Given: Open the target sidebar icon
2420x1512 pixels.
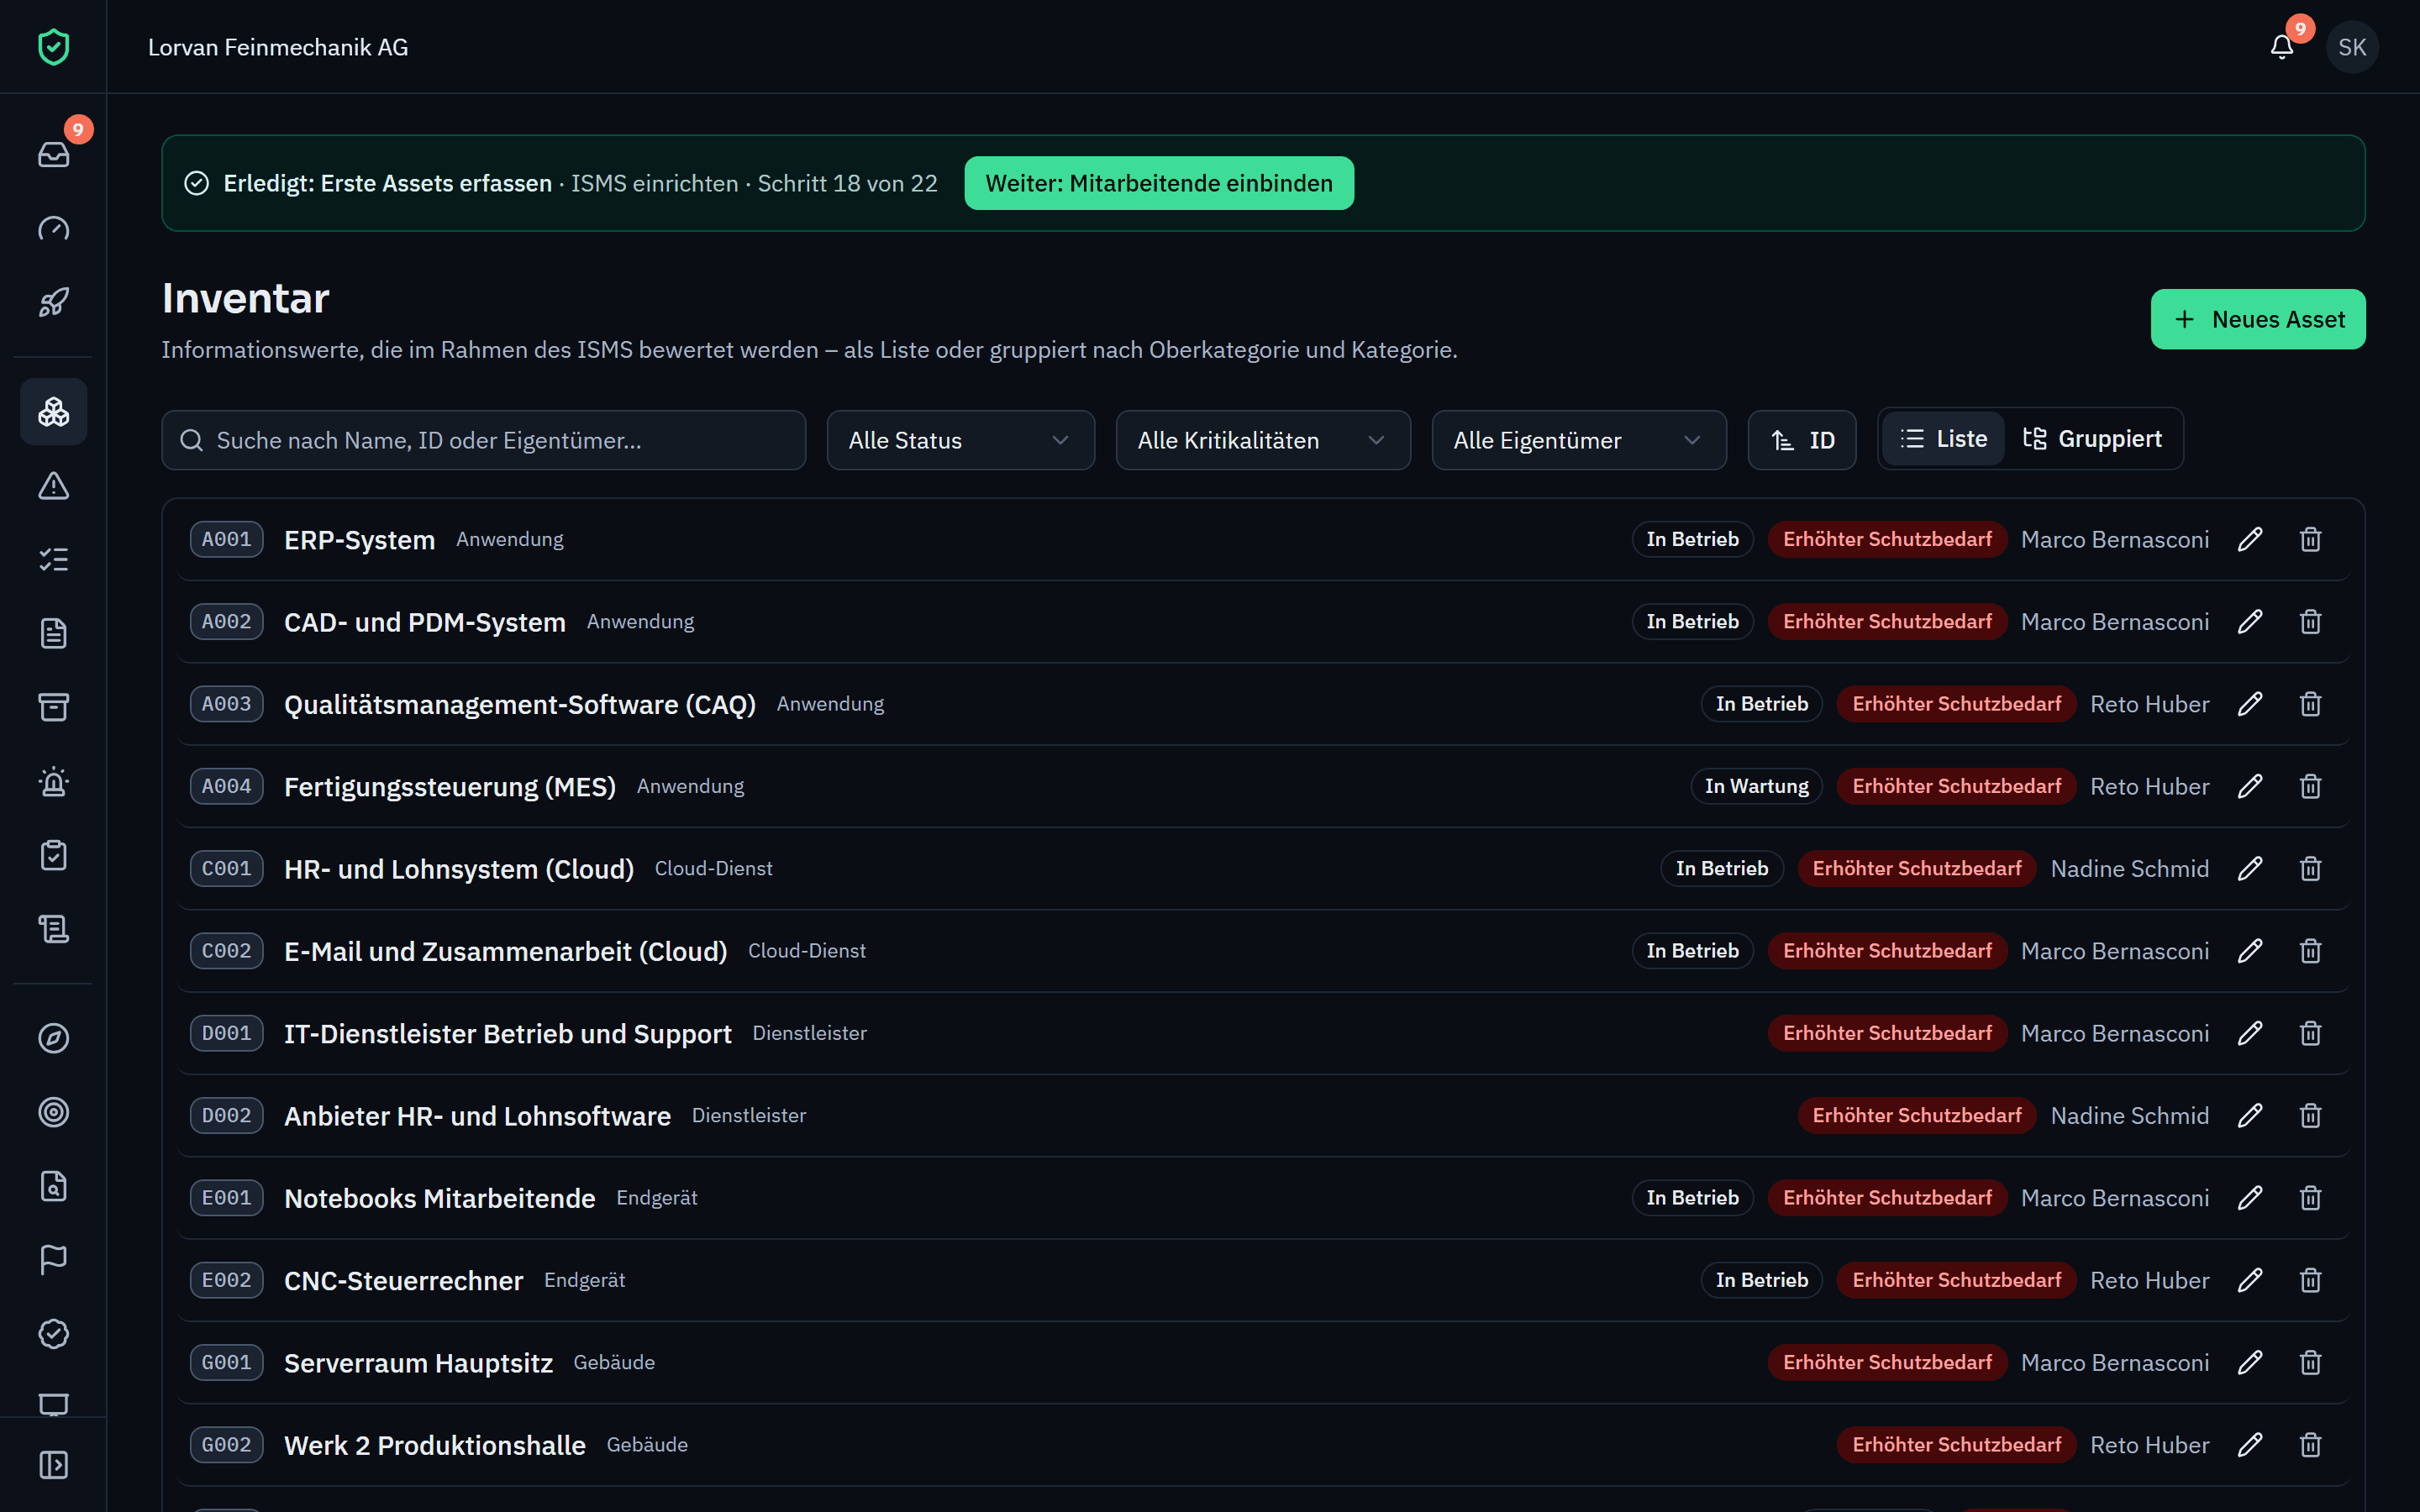Looking at the screenshot, I should pyautogui.click(x=53, y=1112).
